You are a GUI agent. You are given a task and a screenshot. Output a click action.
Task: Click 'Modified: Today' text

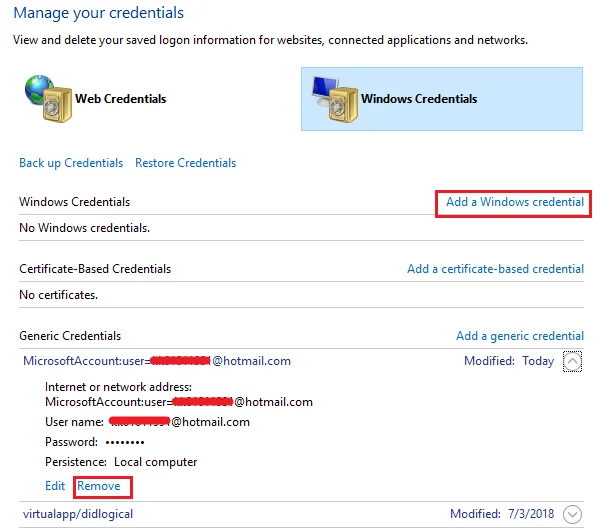pos(509,361)
